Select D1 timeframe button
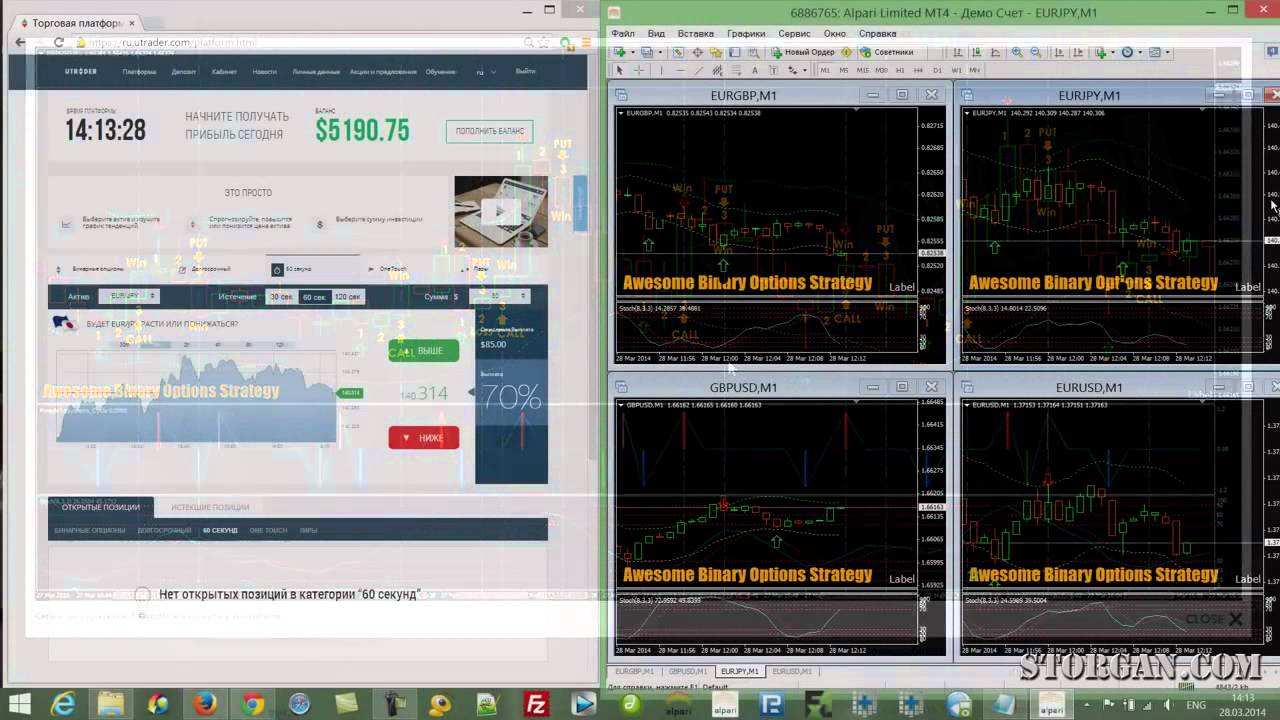 pos(937,70)
